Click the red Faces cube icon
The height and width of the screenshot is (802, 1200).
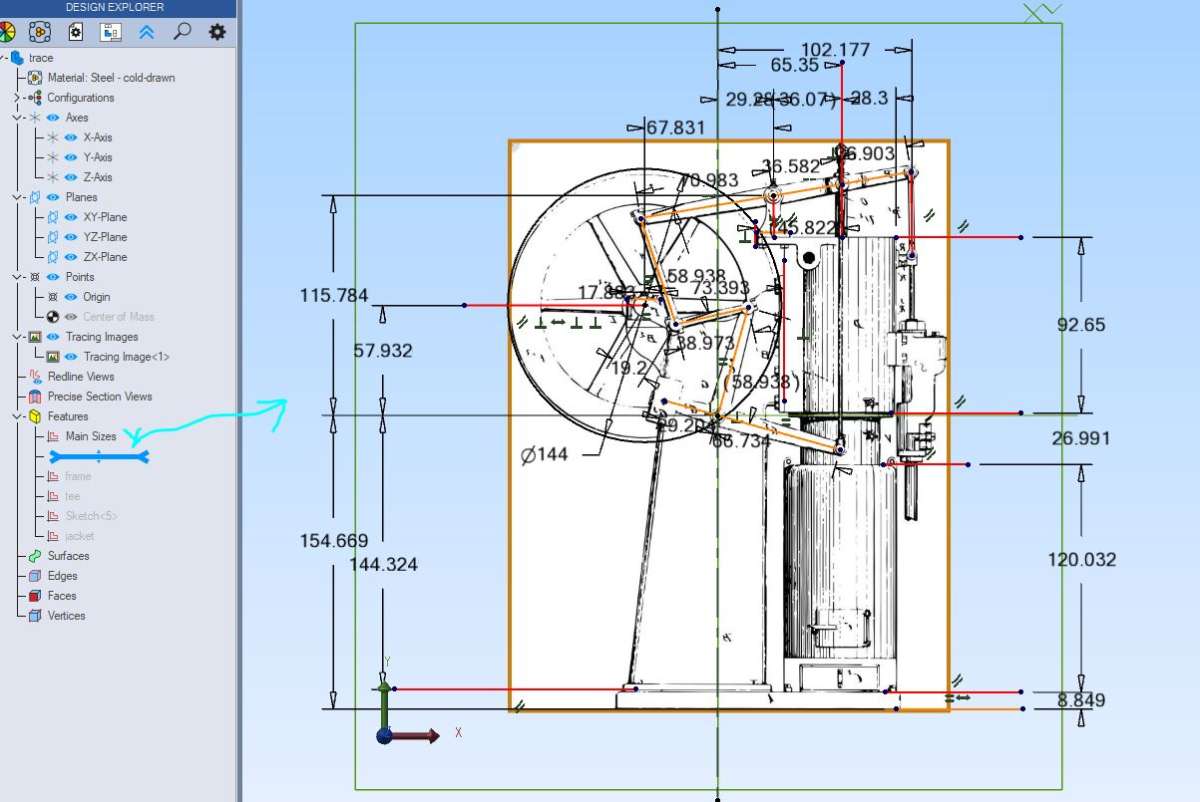click(x=35, y=596)
